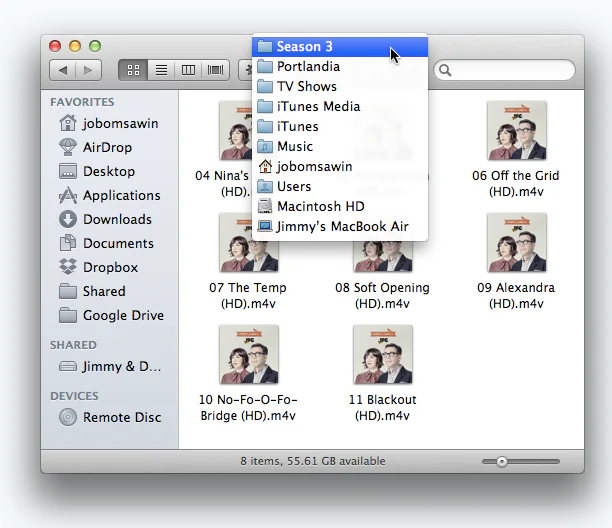Choose TV Shows in the path menu
Image resolution: width=612 pixels, height=528 pixels.
click(x=340, y=86)
